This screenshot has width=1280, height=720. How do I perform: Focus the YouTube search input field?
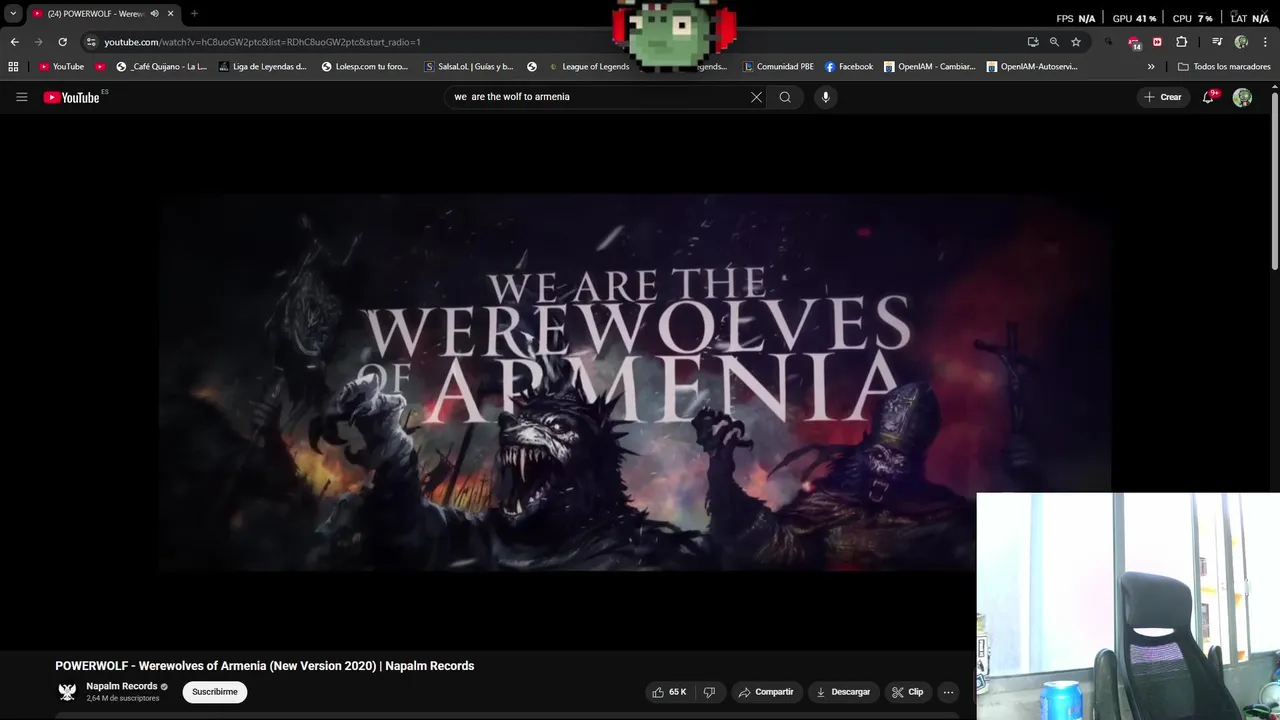pos(598,97)
